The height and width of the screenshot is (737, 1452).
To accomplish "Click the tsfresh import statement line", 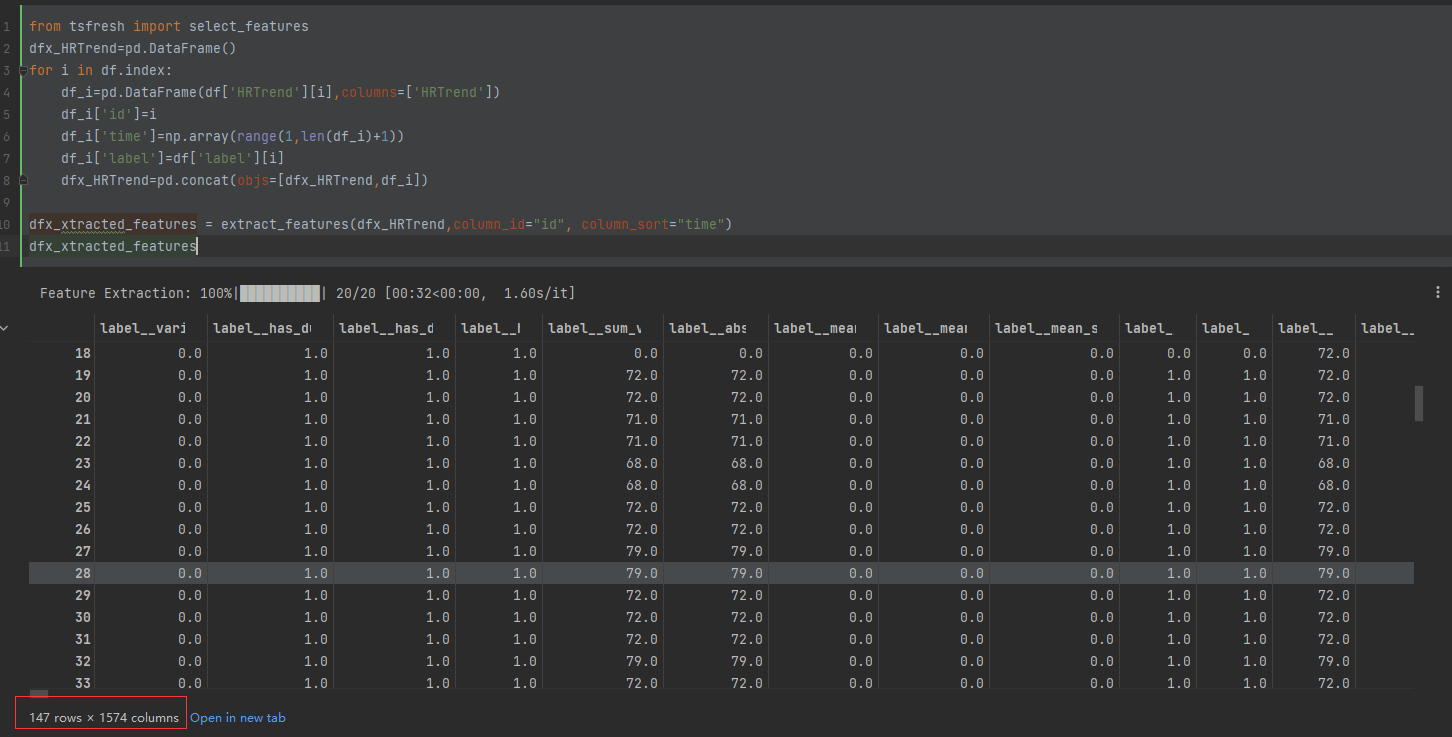I will click(x=168, y=26).
